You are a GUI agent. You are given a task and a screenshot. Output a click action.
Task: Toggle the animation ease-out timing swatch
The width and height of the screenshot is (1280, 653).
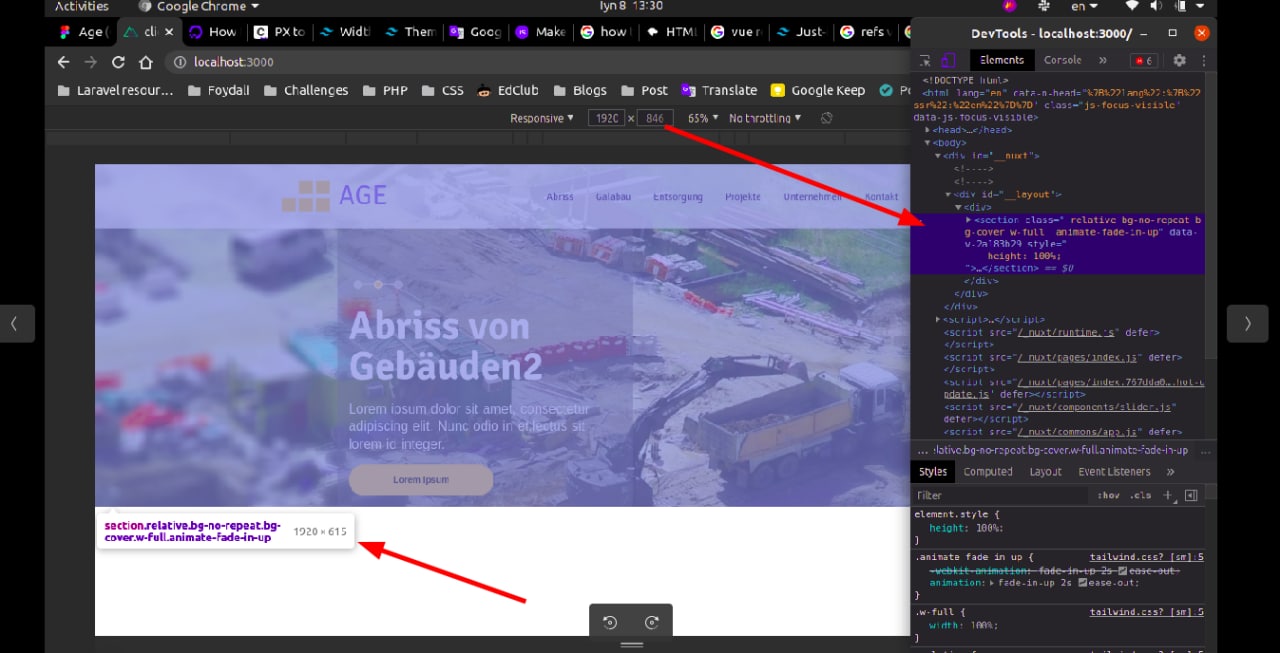point(1083,582)
